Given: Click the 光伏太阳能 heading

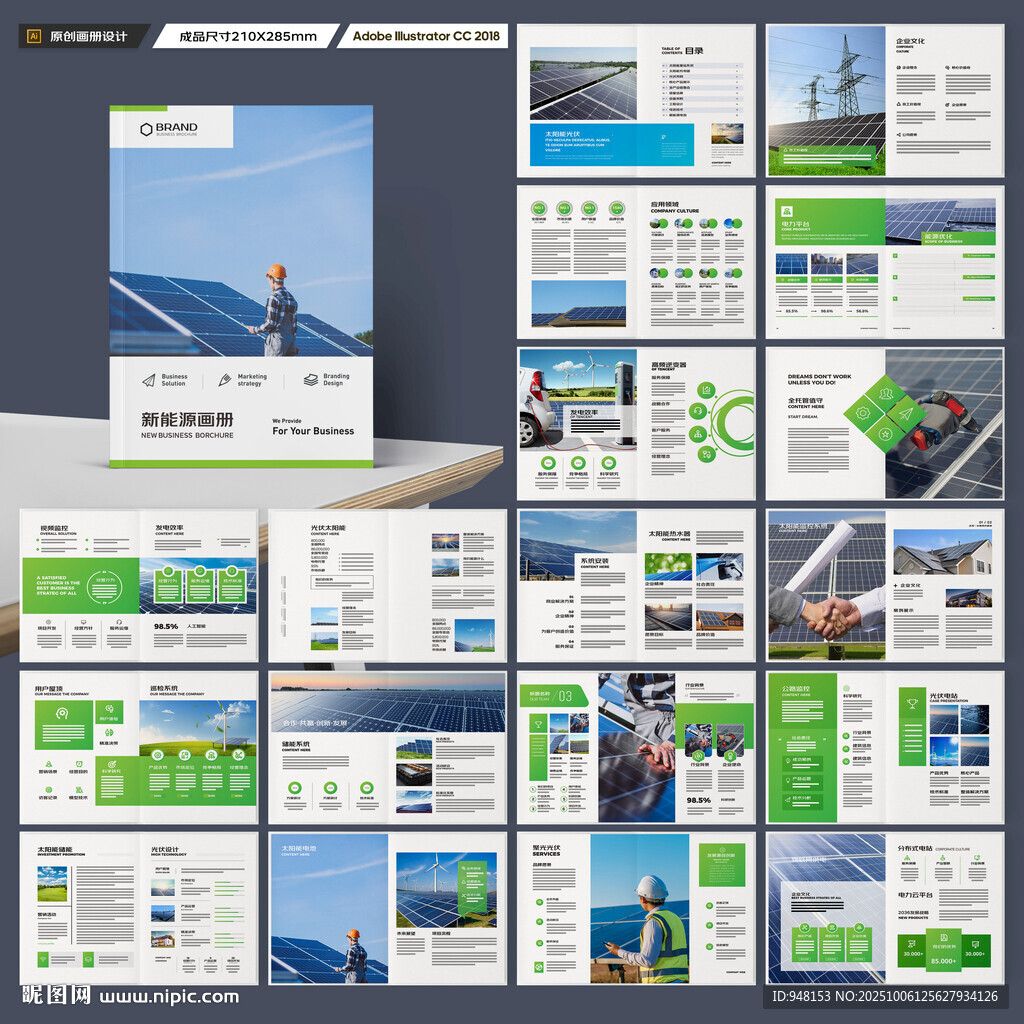Looking at the screenshot, I should 328,527.
